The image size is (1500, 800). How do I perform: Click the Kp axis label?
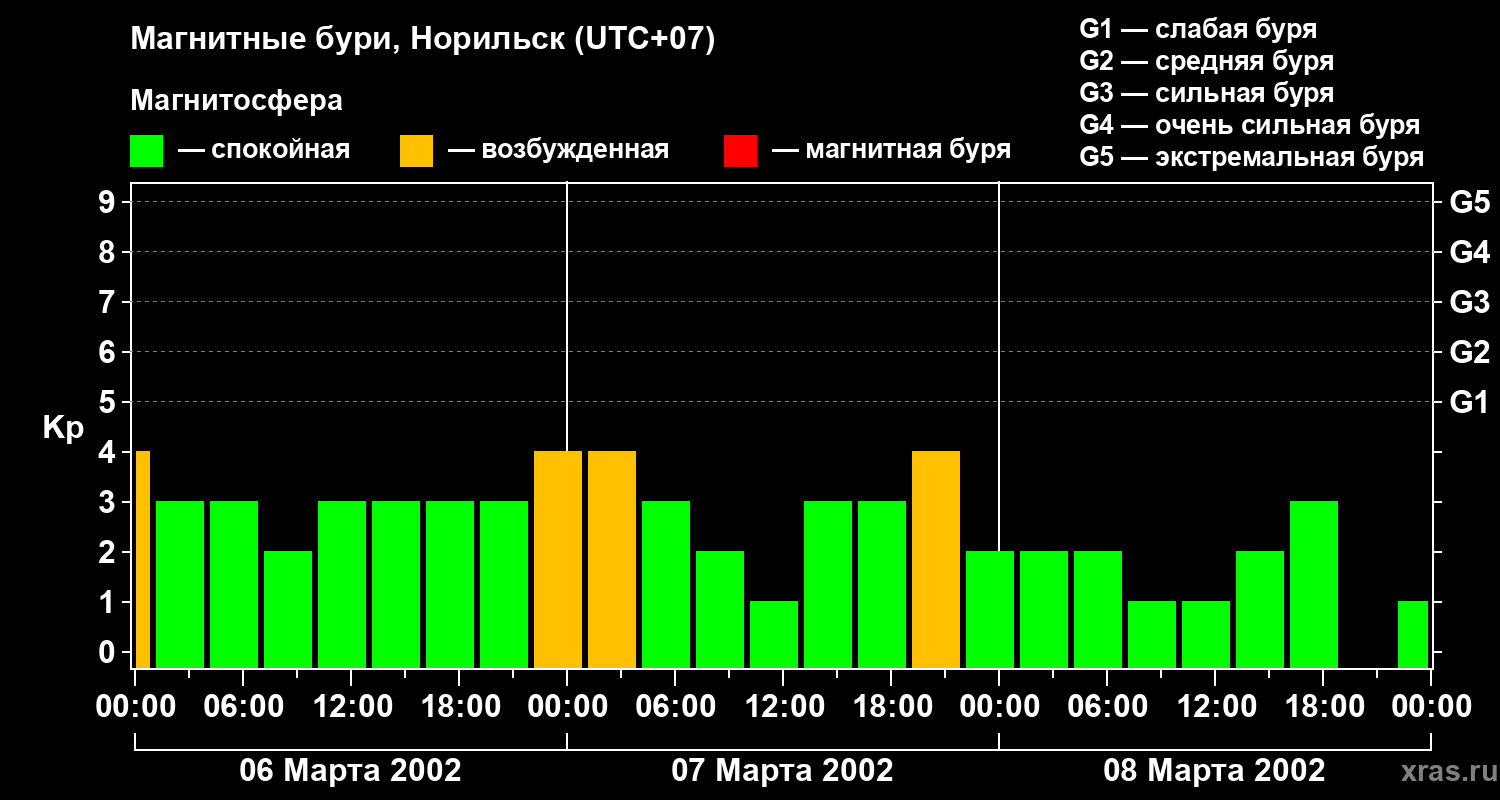click(x=62, y=428)
